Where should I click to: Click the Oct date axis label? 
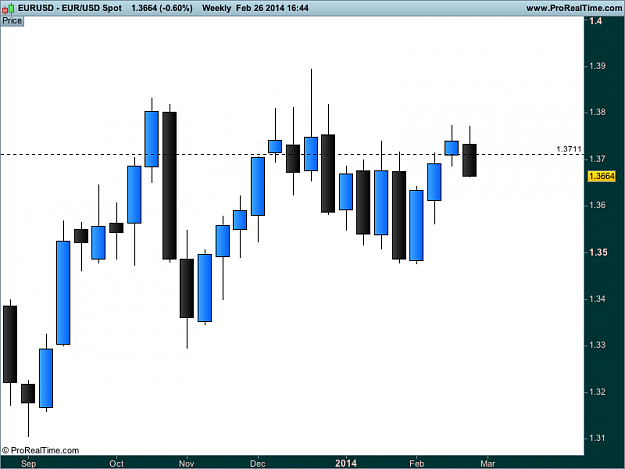tap(116, 463)
